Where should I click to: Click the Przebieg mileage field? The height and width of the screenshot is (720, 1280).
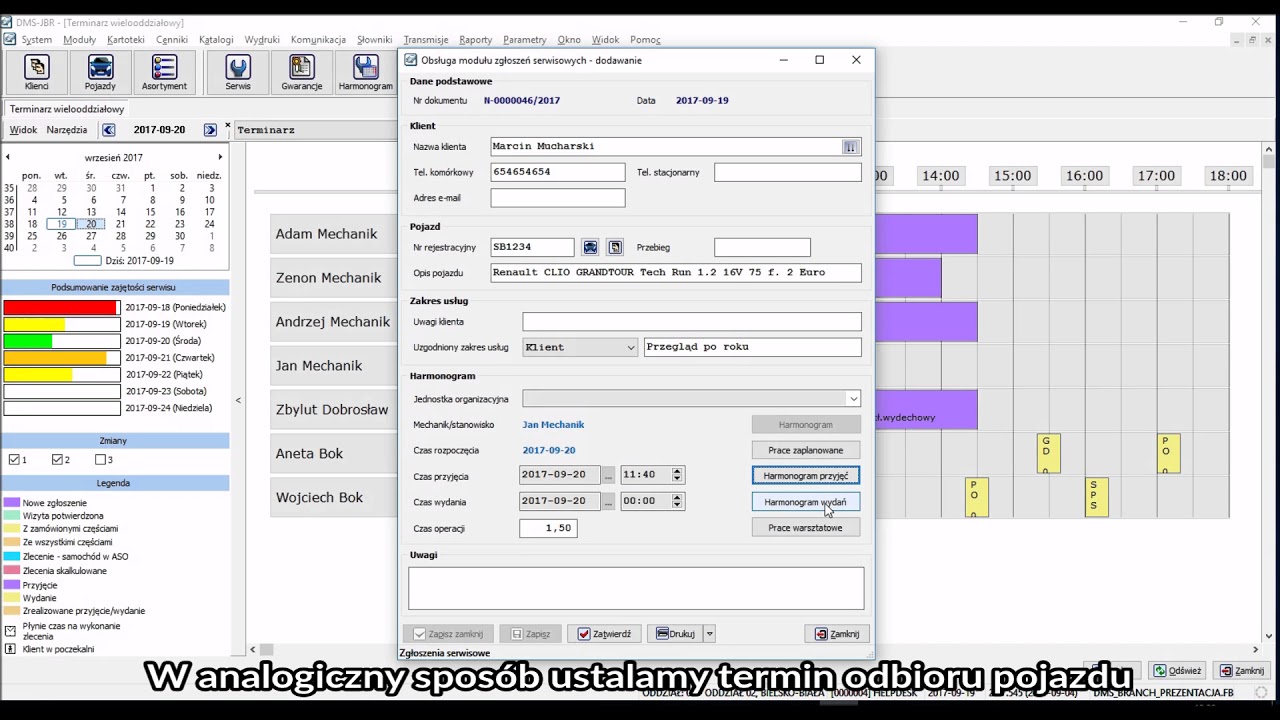(762, 247)
